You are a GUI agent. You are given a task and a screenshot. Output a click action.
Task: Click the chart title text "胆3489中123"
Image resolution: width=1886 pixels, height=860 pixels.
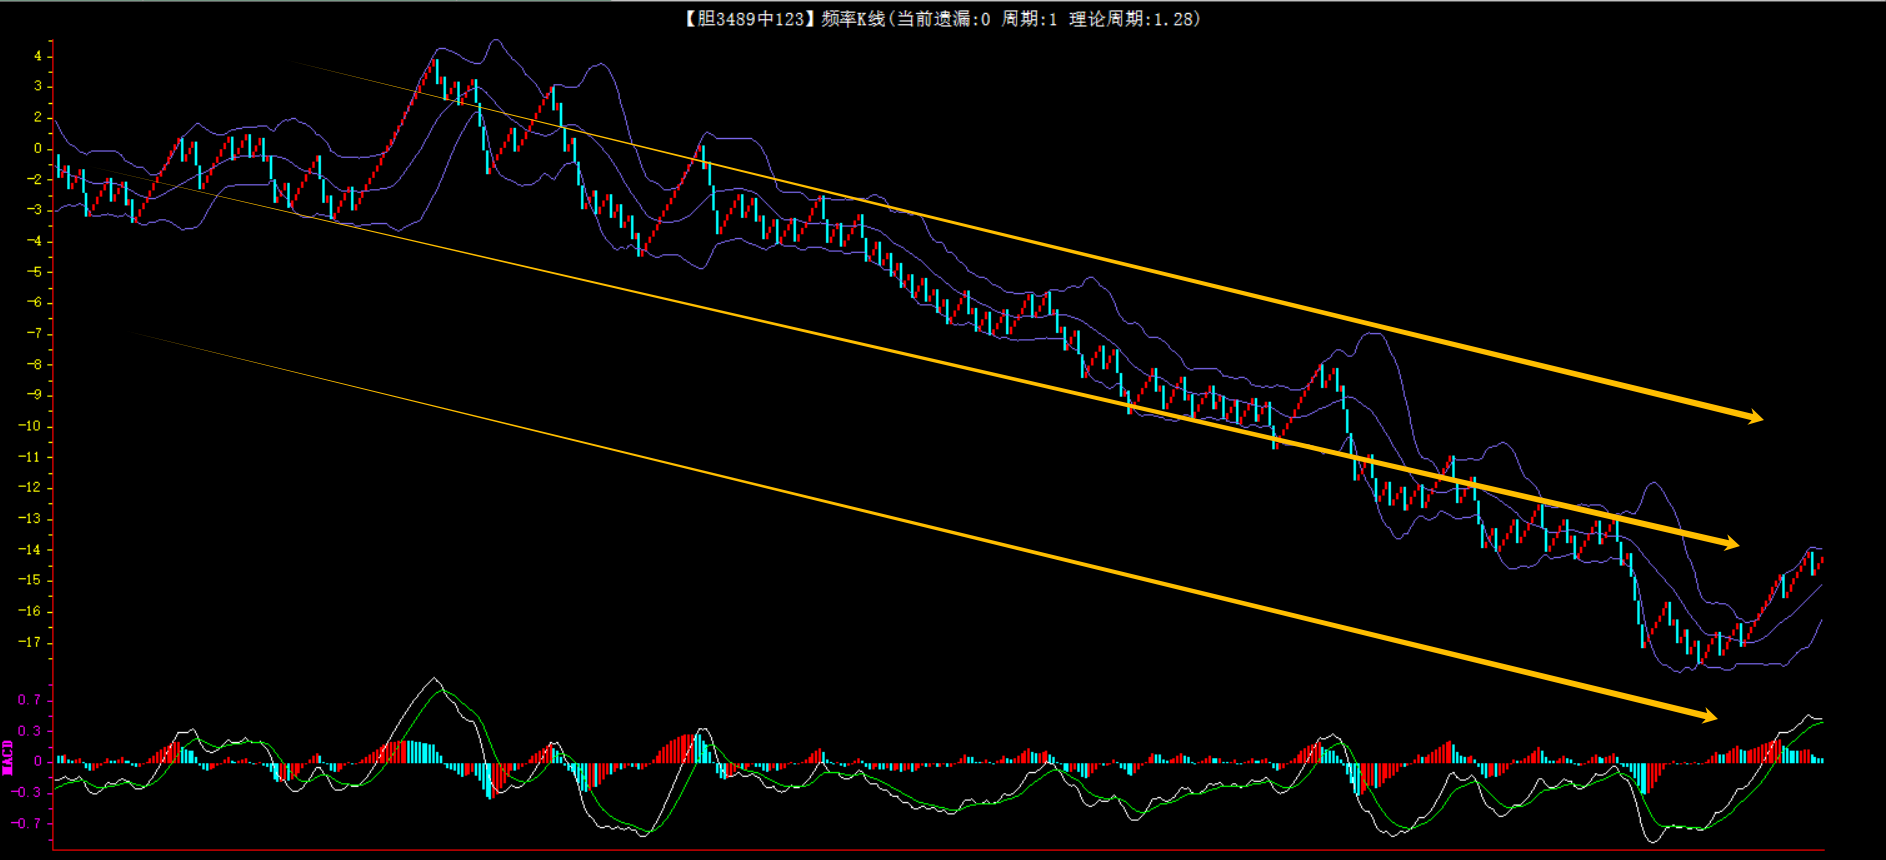point(750,19)
